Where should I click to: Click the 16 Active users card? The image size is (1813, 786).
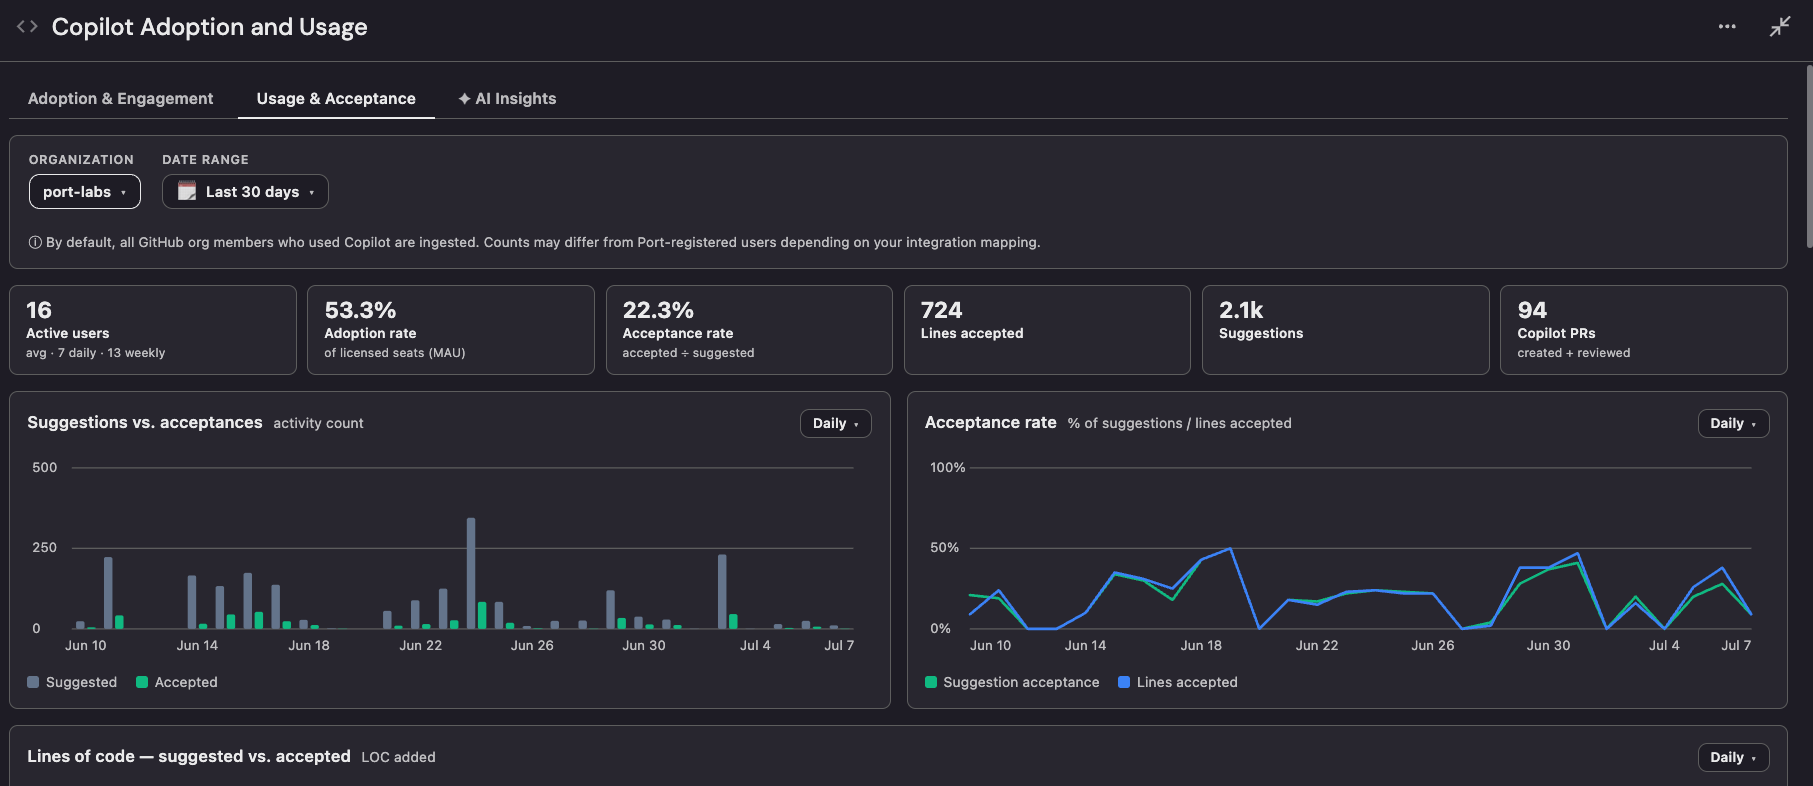(153, 330)
